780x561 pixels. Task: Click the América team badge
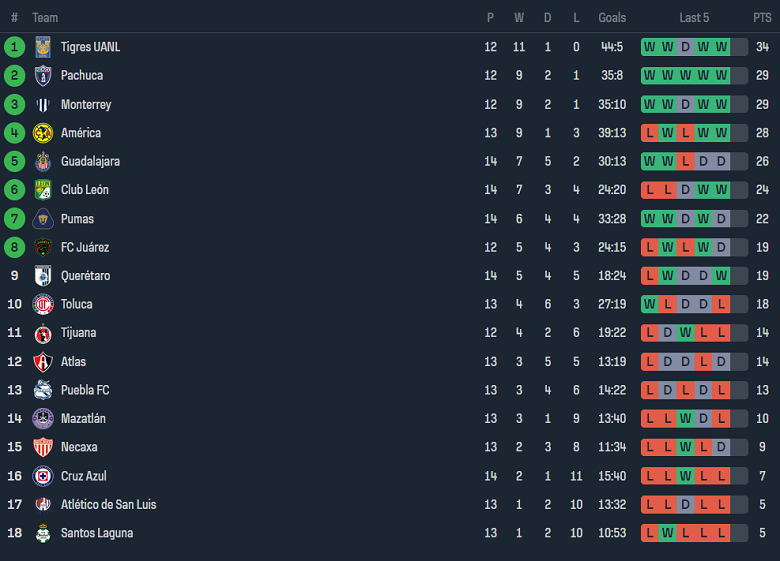click(x=43, y=133)
